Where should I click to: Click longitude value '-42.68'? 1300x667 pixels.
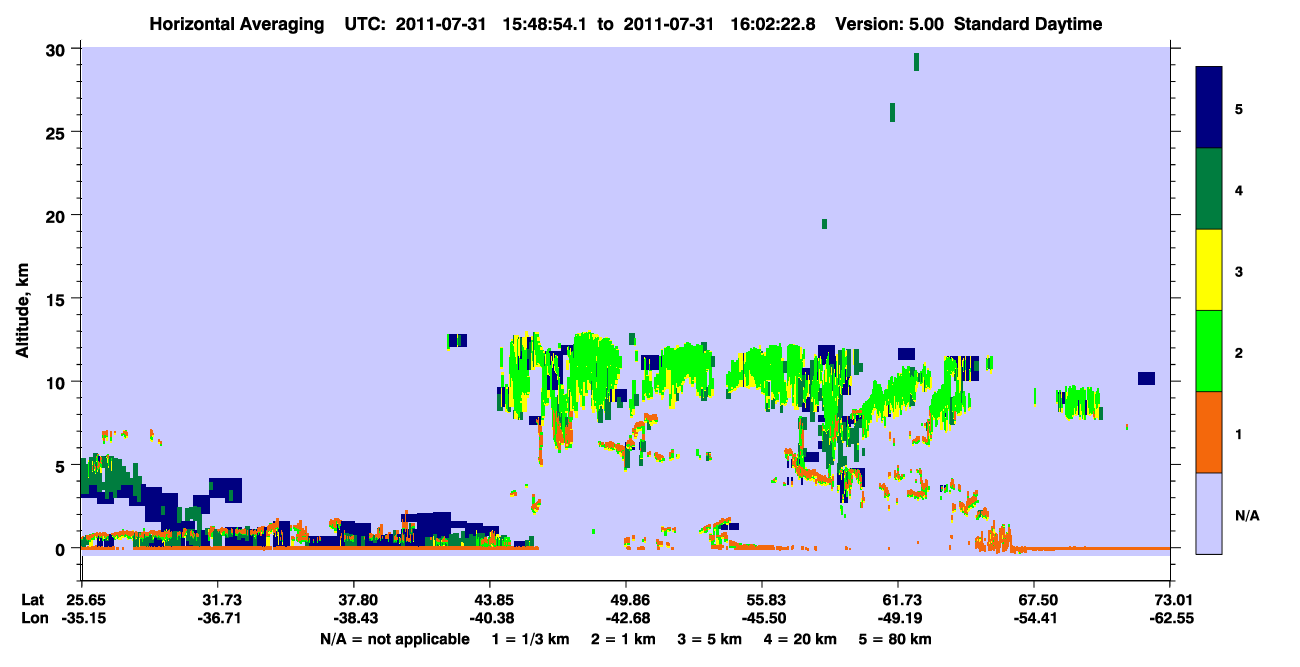(x=626, y=618)
